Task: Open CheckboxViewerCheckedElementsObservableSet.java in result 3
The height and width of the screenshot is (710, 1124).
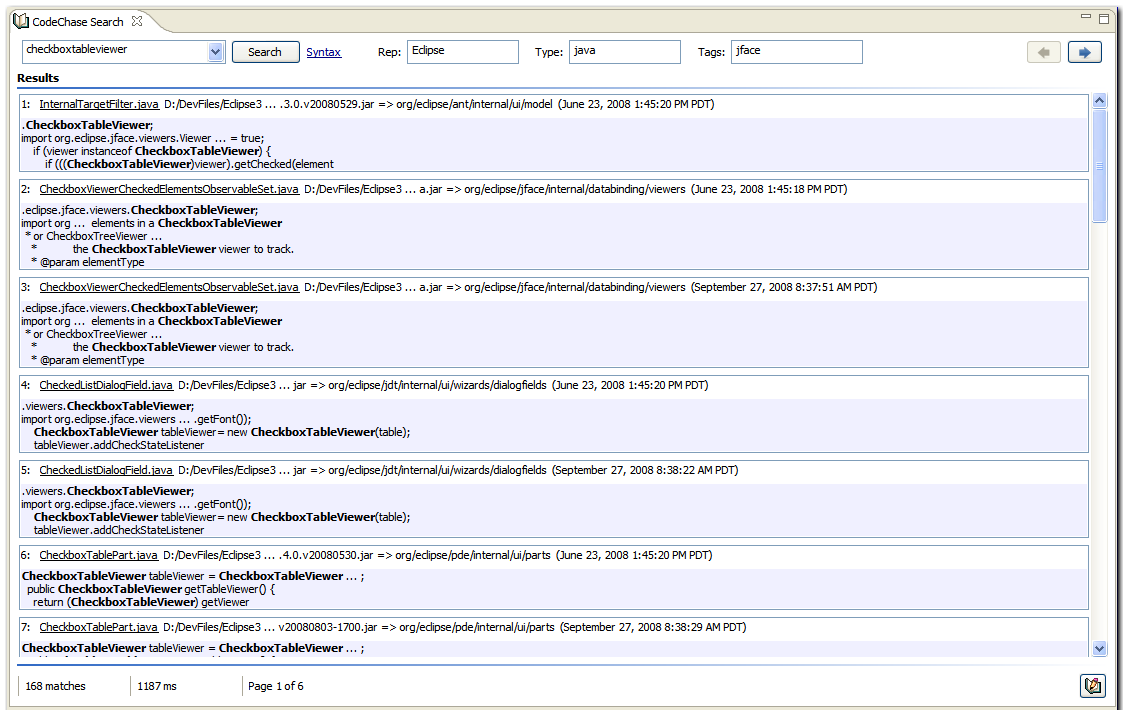Action: pyautogui.click(x=168, y=287)
